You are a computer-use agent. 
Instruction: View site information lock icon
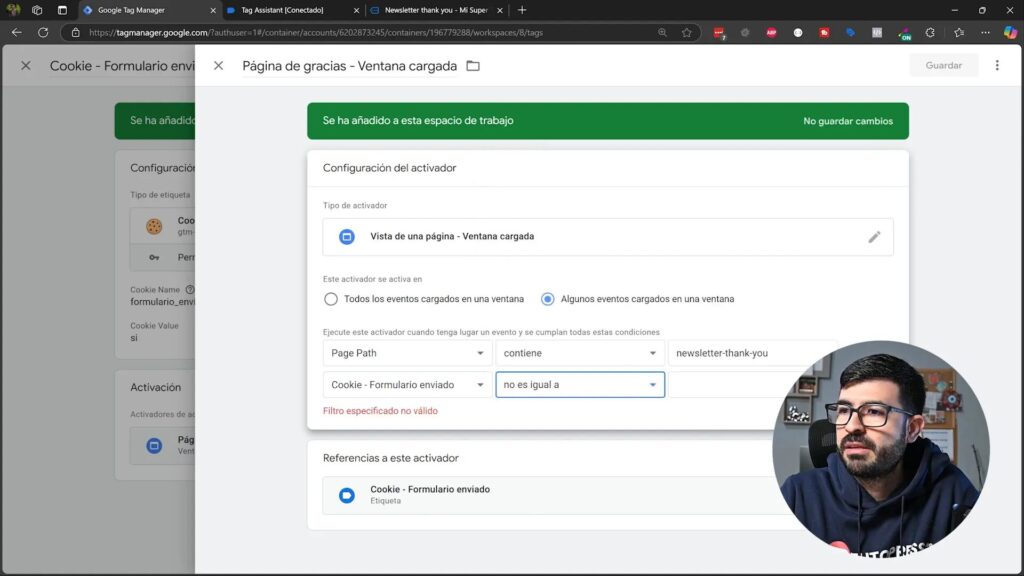click(75, 32)
